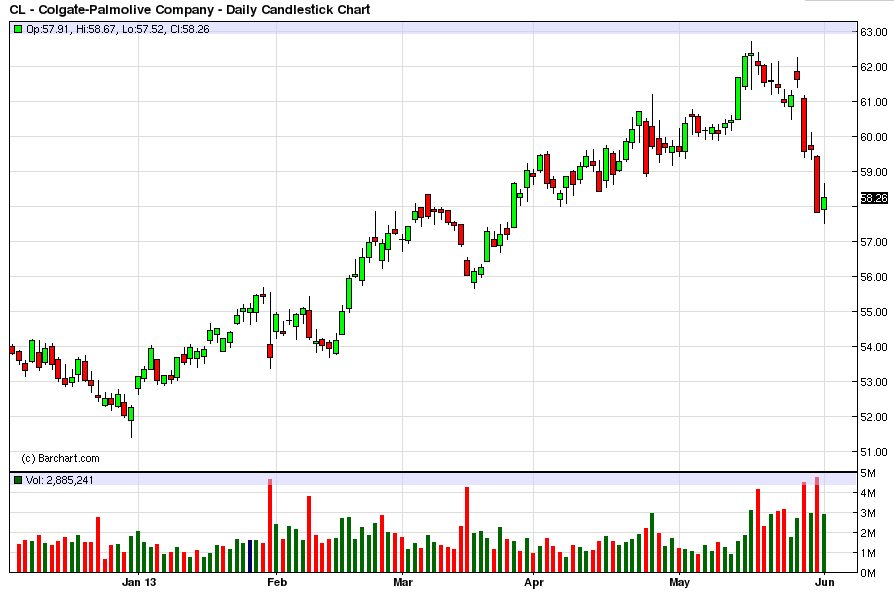Click the 51.00 price axis label
This screenshot has width=894, height=598.
(x=873, y=452)
